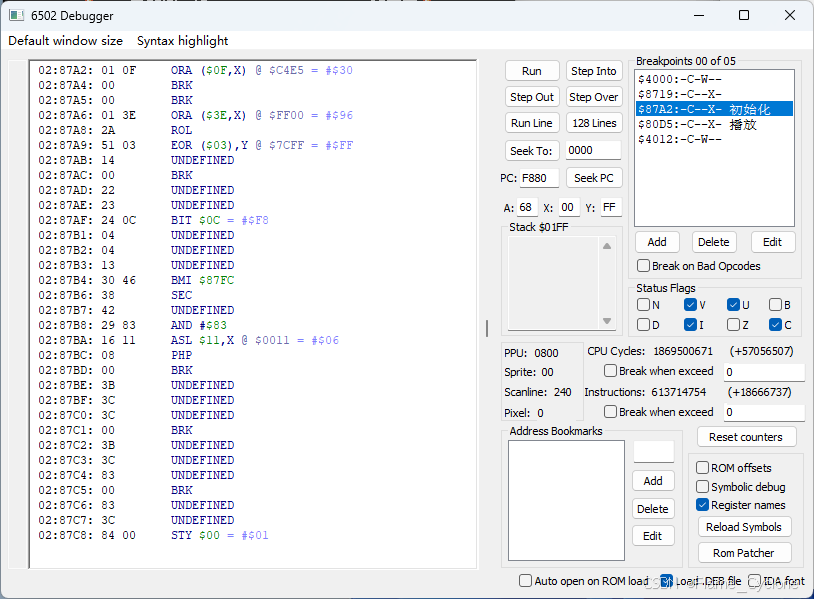The image size is (814, 599).
Task: Click the Step Out button
Action: click(532, 97)
